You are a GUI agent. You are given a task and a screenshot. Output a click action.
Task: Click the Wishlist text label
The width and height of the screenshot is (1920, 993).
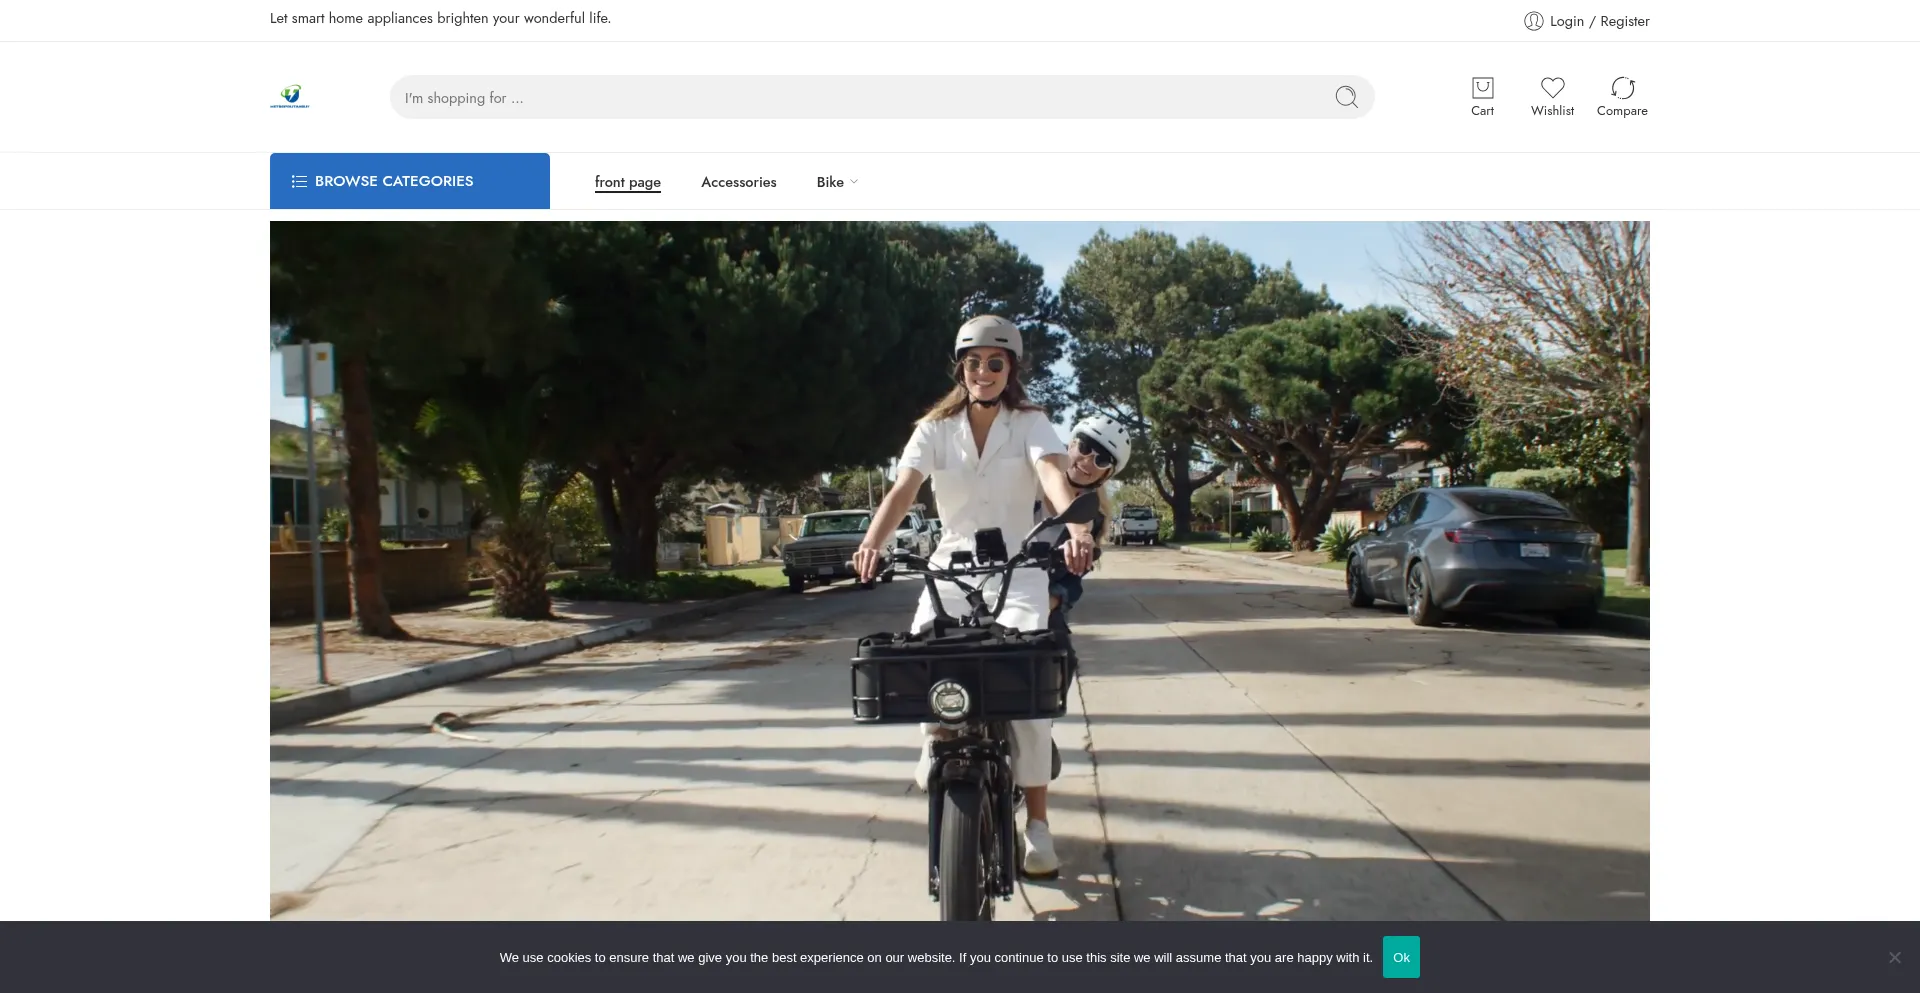(x=1552, y=111)
